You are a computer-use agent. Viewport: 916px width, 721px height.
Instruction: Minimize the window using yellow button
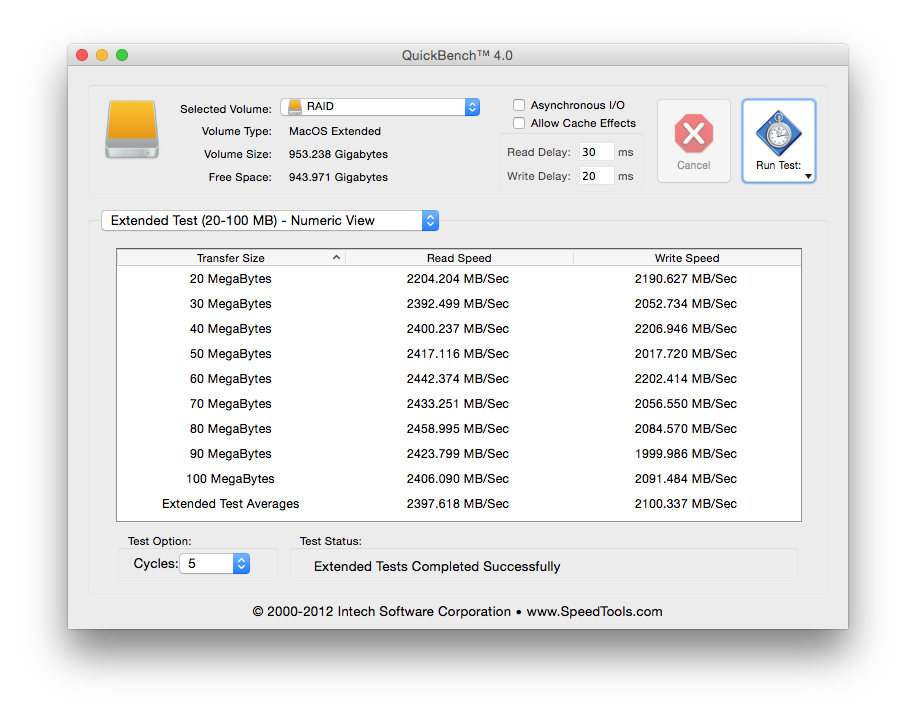tap(102, 55)
